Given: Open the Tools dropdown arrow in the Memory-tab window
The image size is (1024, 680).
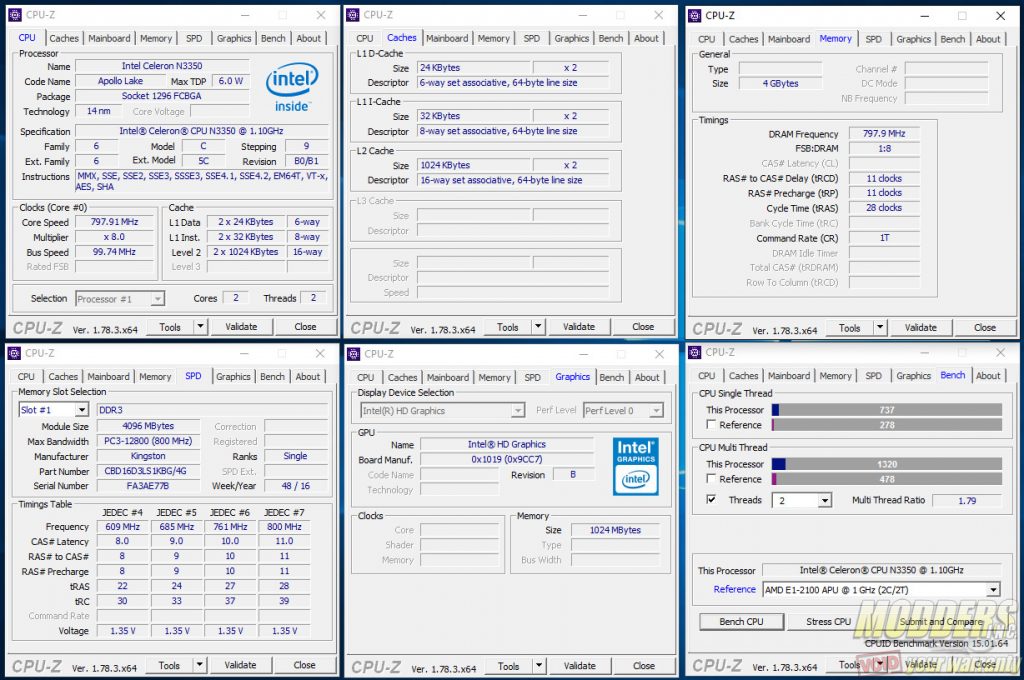Looking at the screenshot, I should tap(880, 327).
